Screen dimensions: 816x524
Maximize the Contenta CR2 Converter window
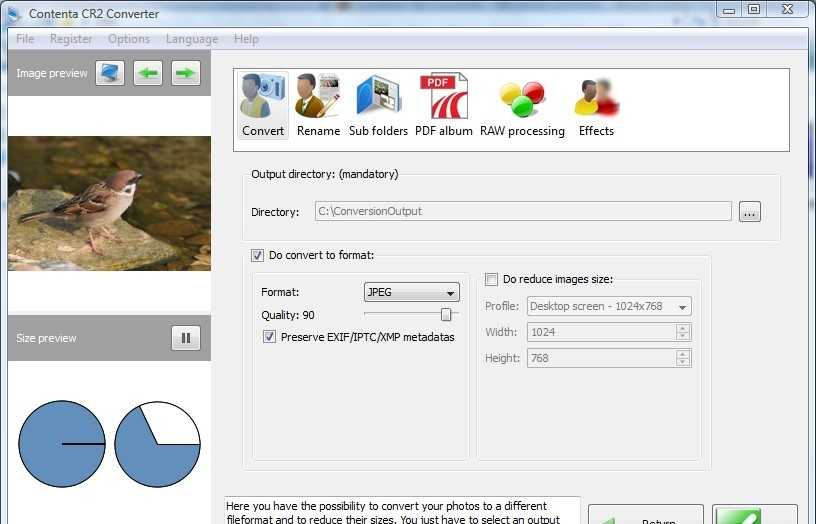point(754,9)
